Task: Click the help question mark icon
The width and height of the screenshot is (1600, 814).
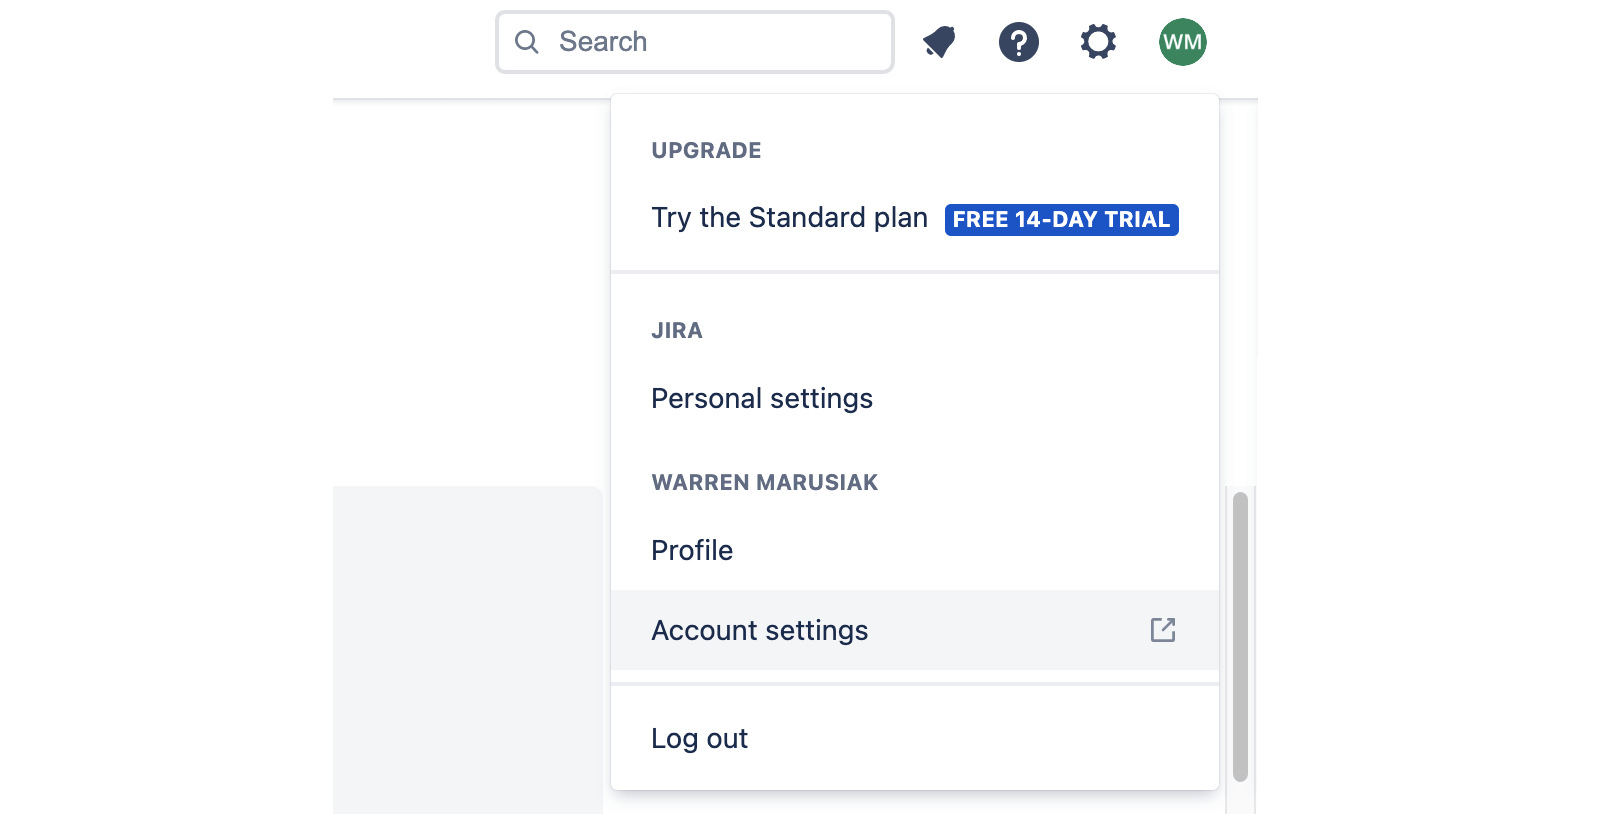Action: tap(1018, 41)
